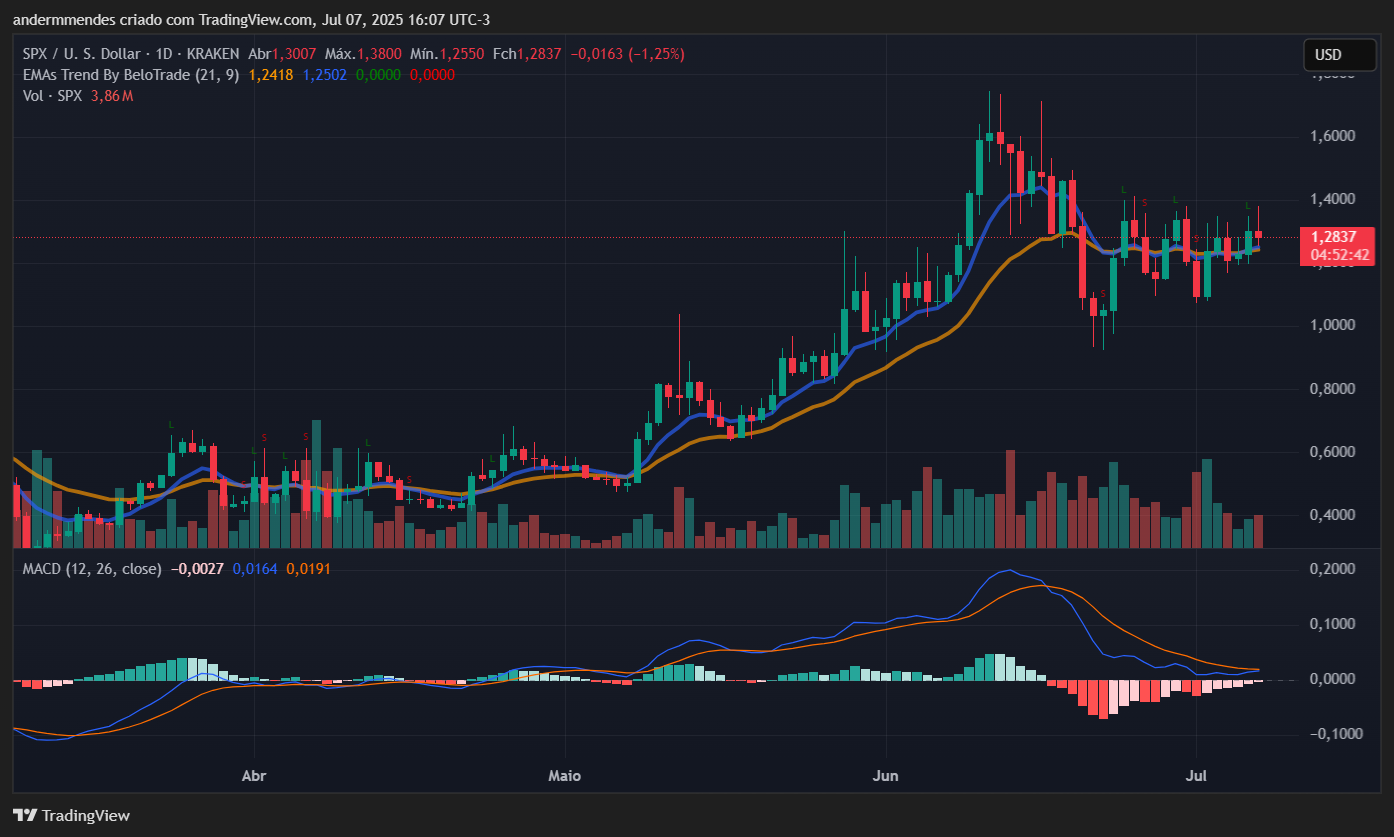The height and width of the screenshot is (837, 1394).
Task: Click the 1,4000 price axis label
Action: pyautogui.click(x=1333, y=200)
